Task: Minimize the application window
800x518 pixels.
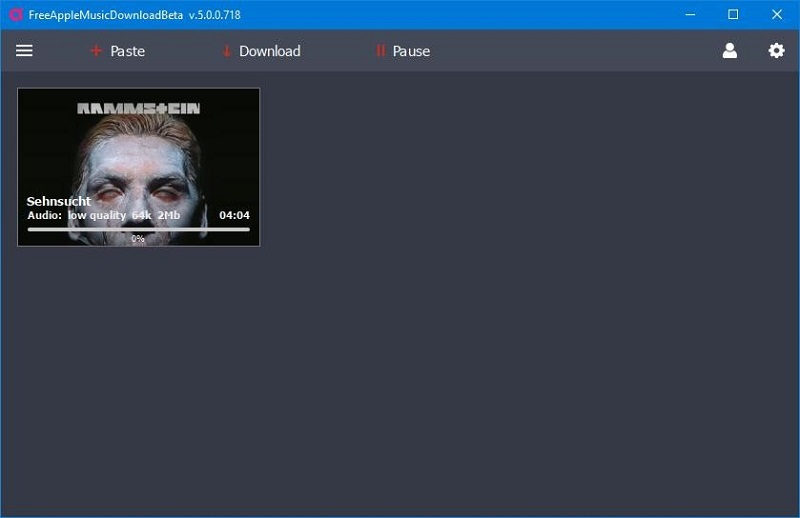Action: (690, 14)
